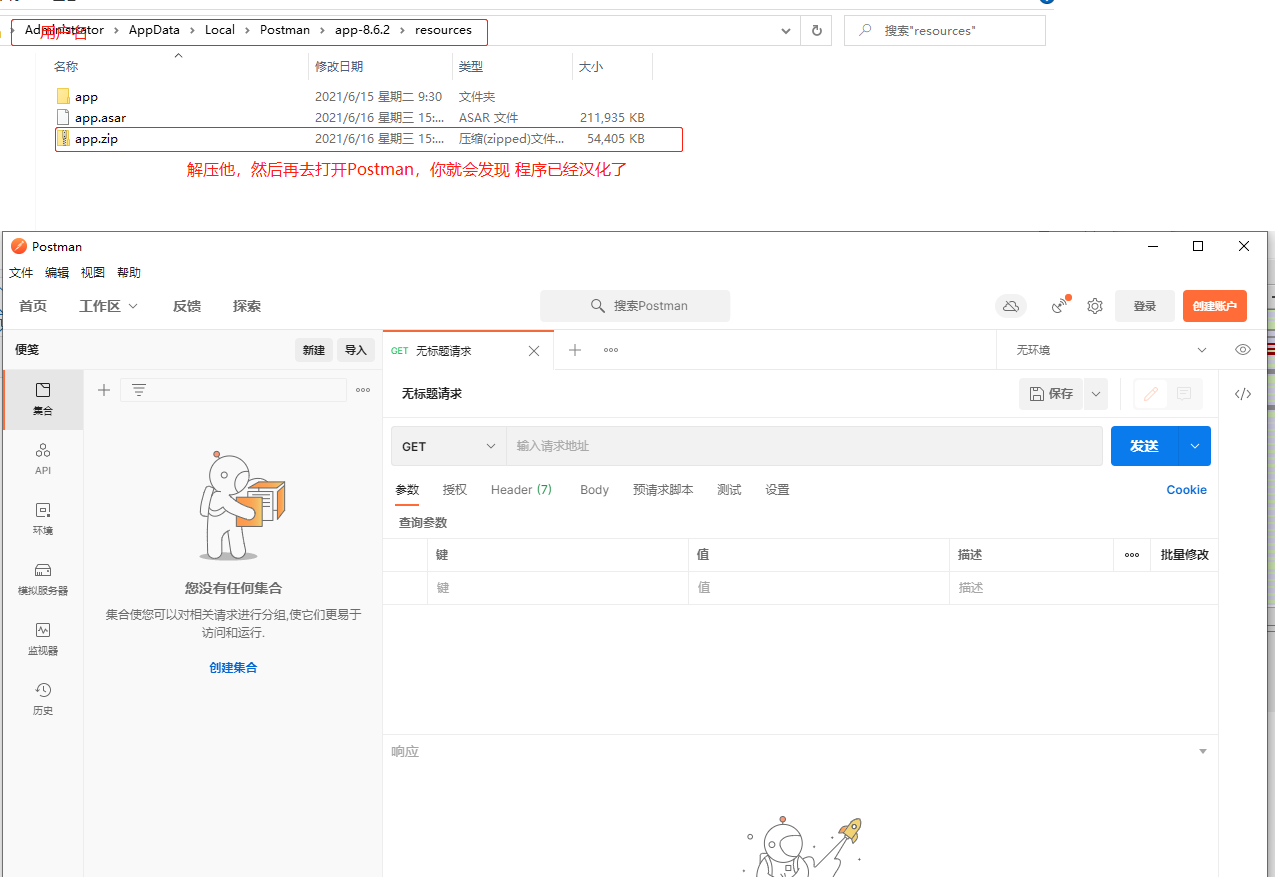This screenshot has width=1280, height=888.
Task: Save the request with 保存 button
Action: click(1051, 394)
